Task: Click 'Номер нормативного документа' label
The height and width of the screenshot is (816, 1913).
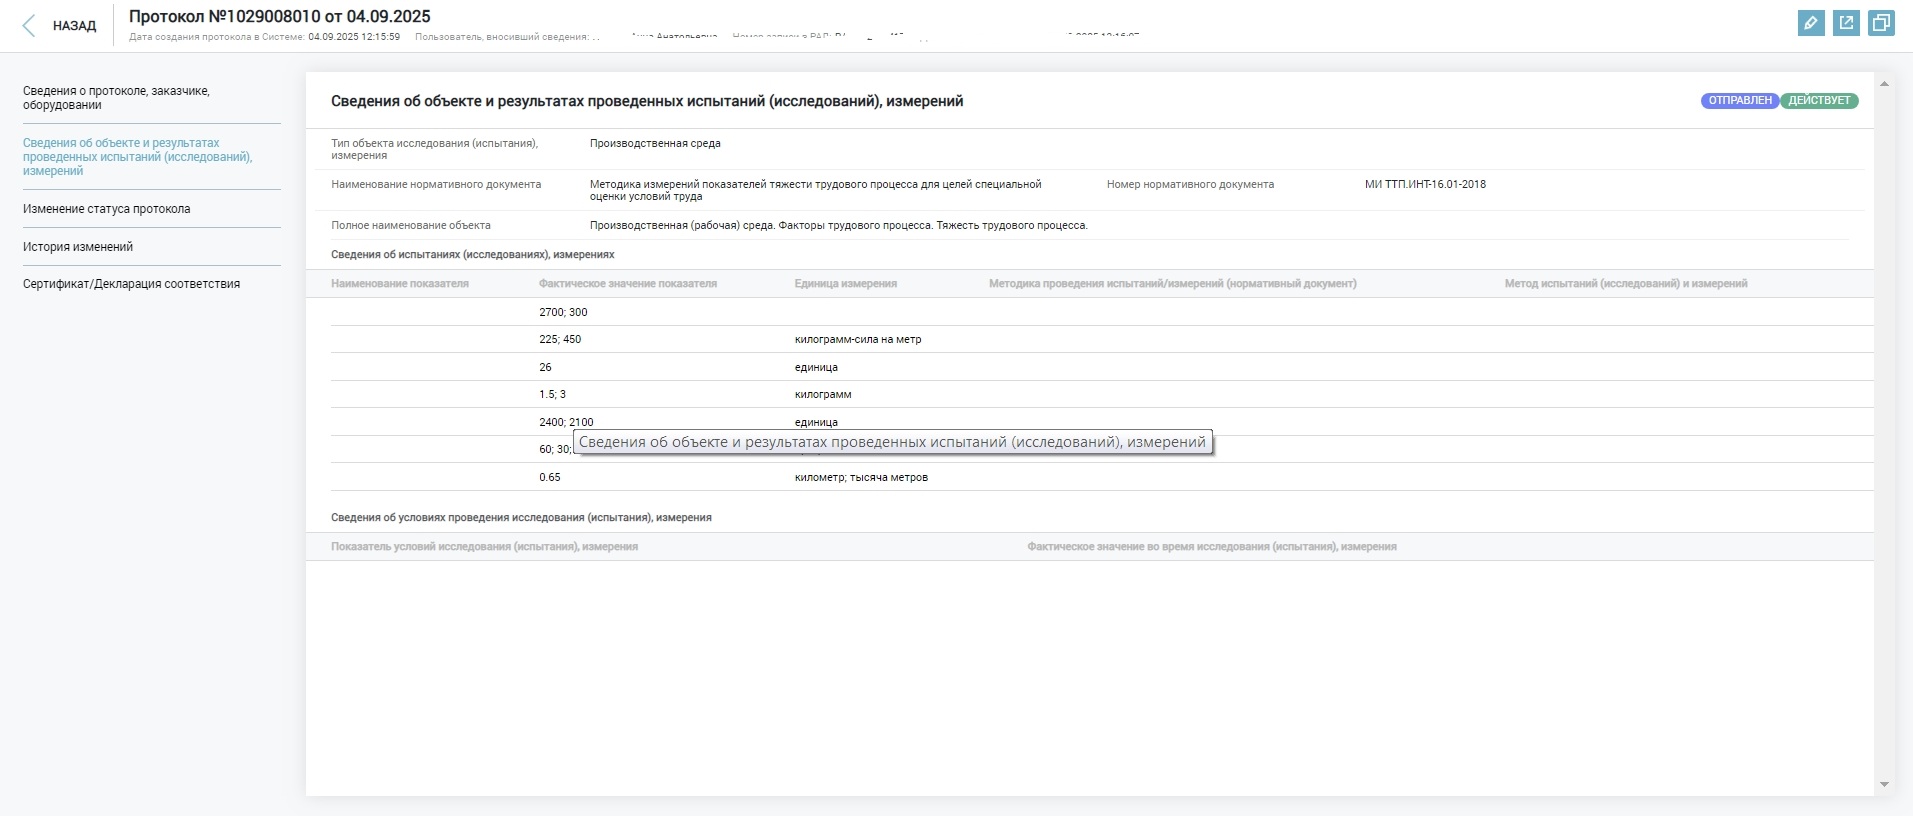Action: click(x=1190, y=184)
